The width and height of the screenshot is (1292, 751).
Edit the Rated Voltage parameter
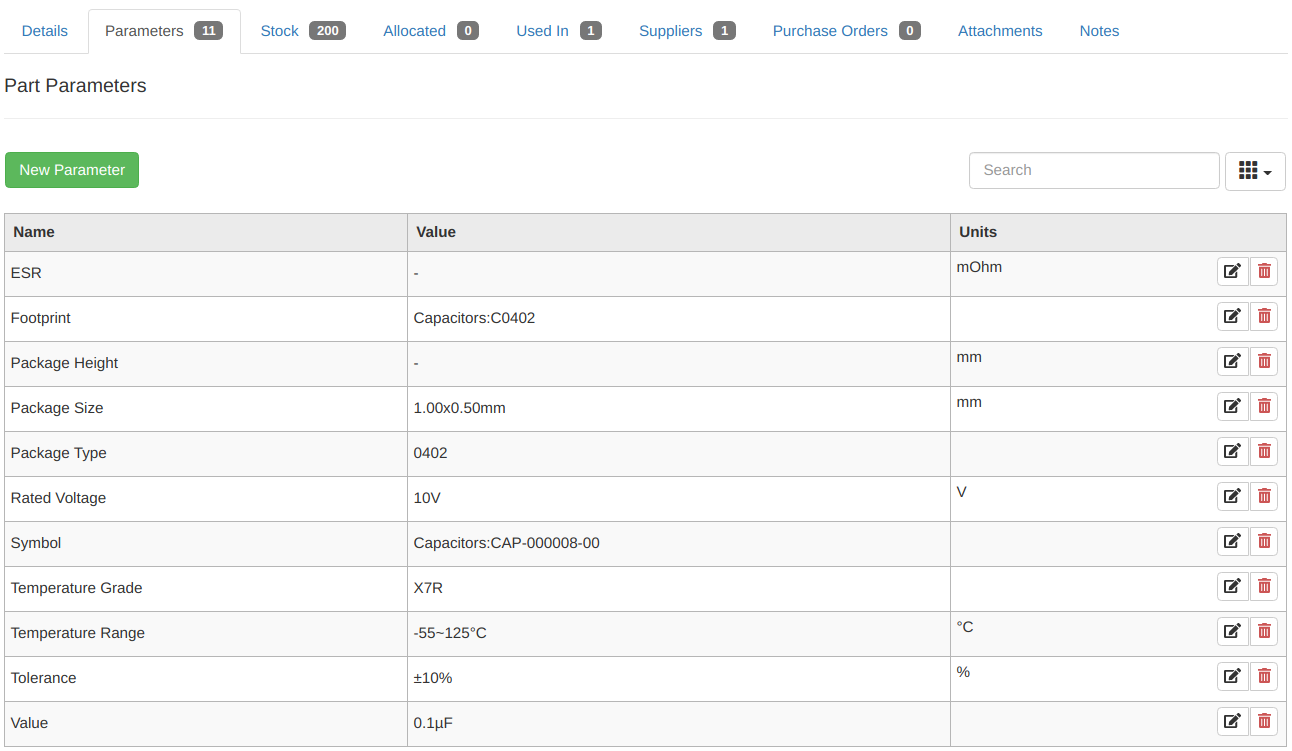pyautogui.click(x=1232, y=496)
